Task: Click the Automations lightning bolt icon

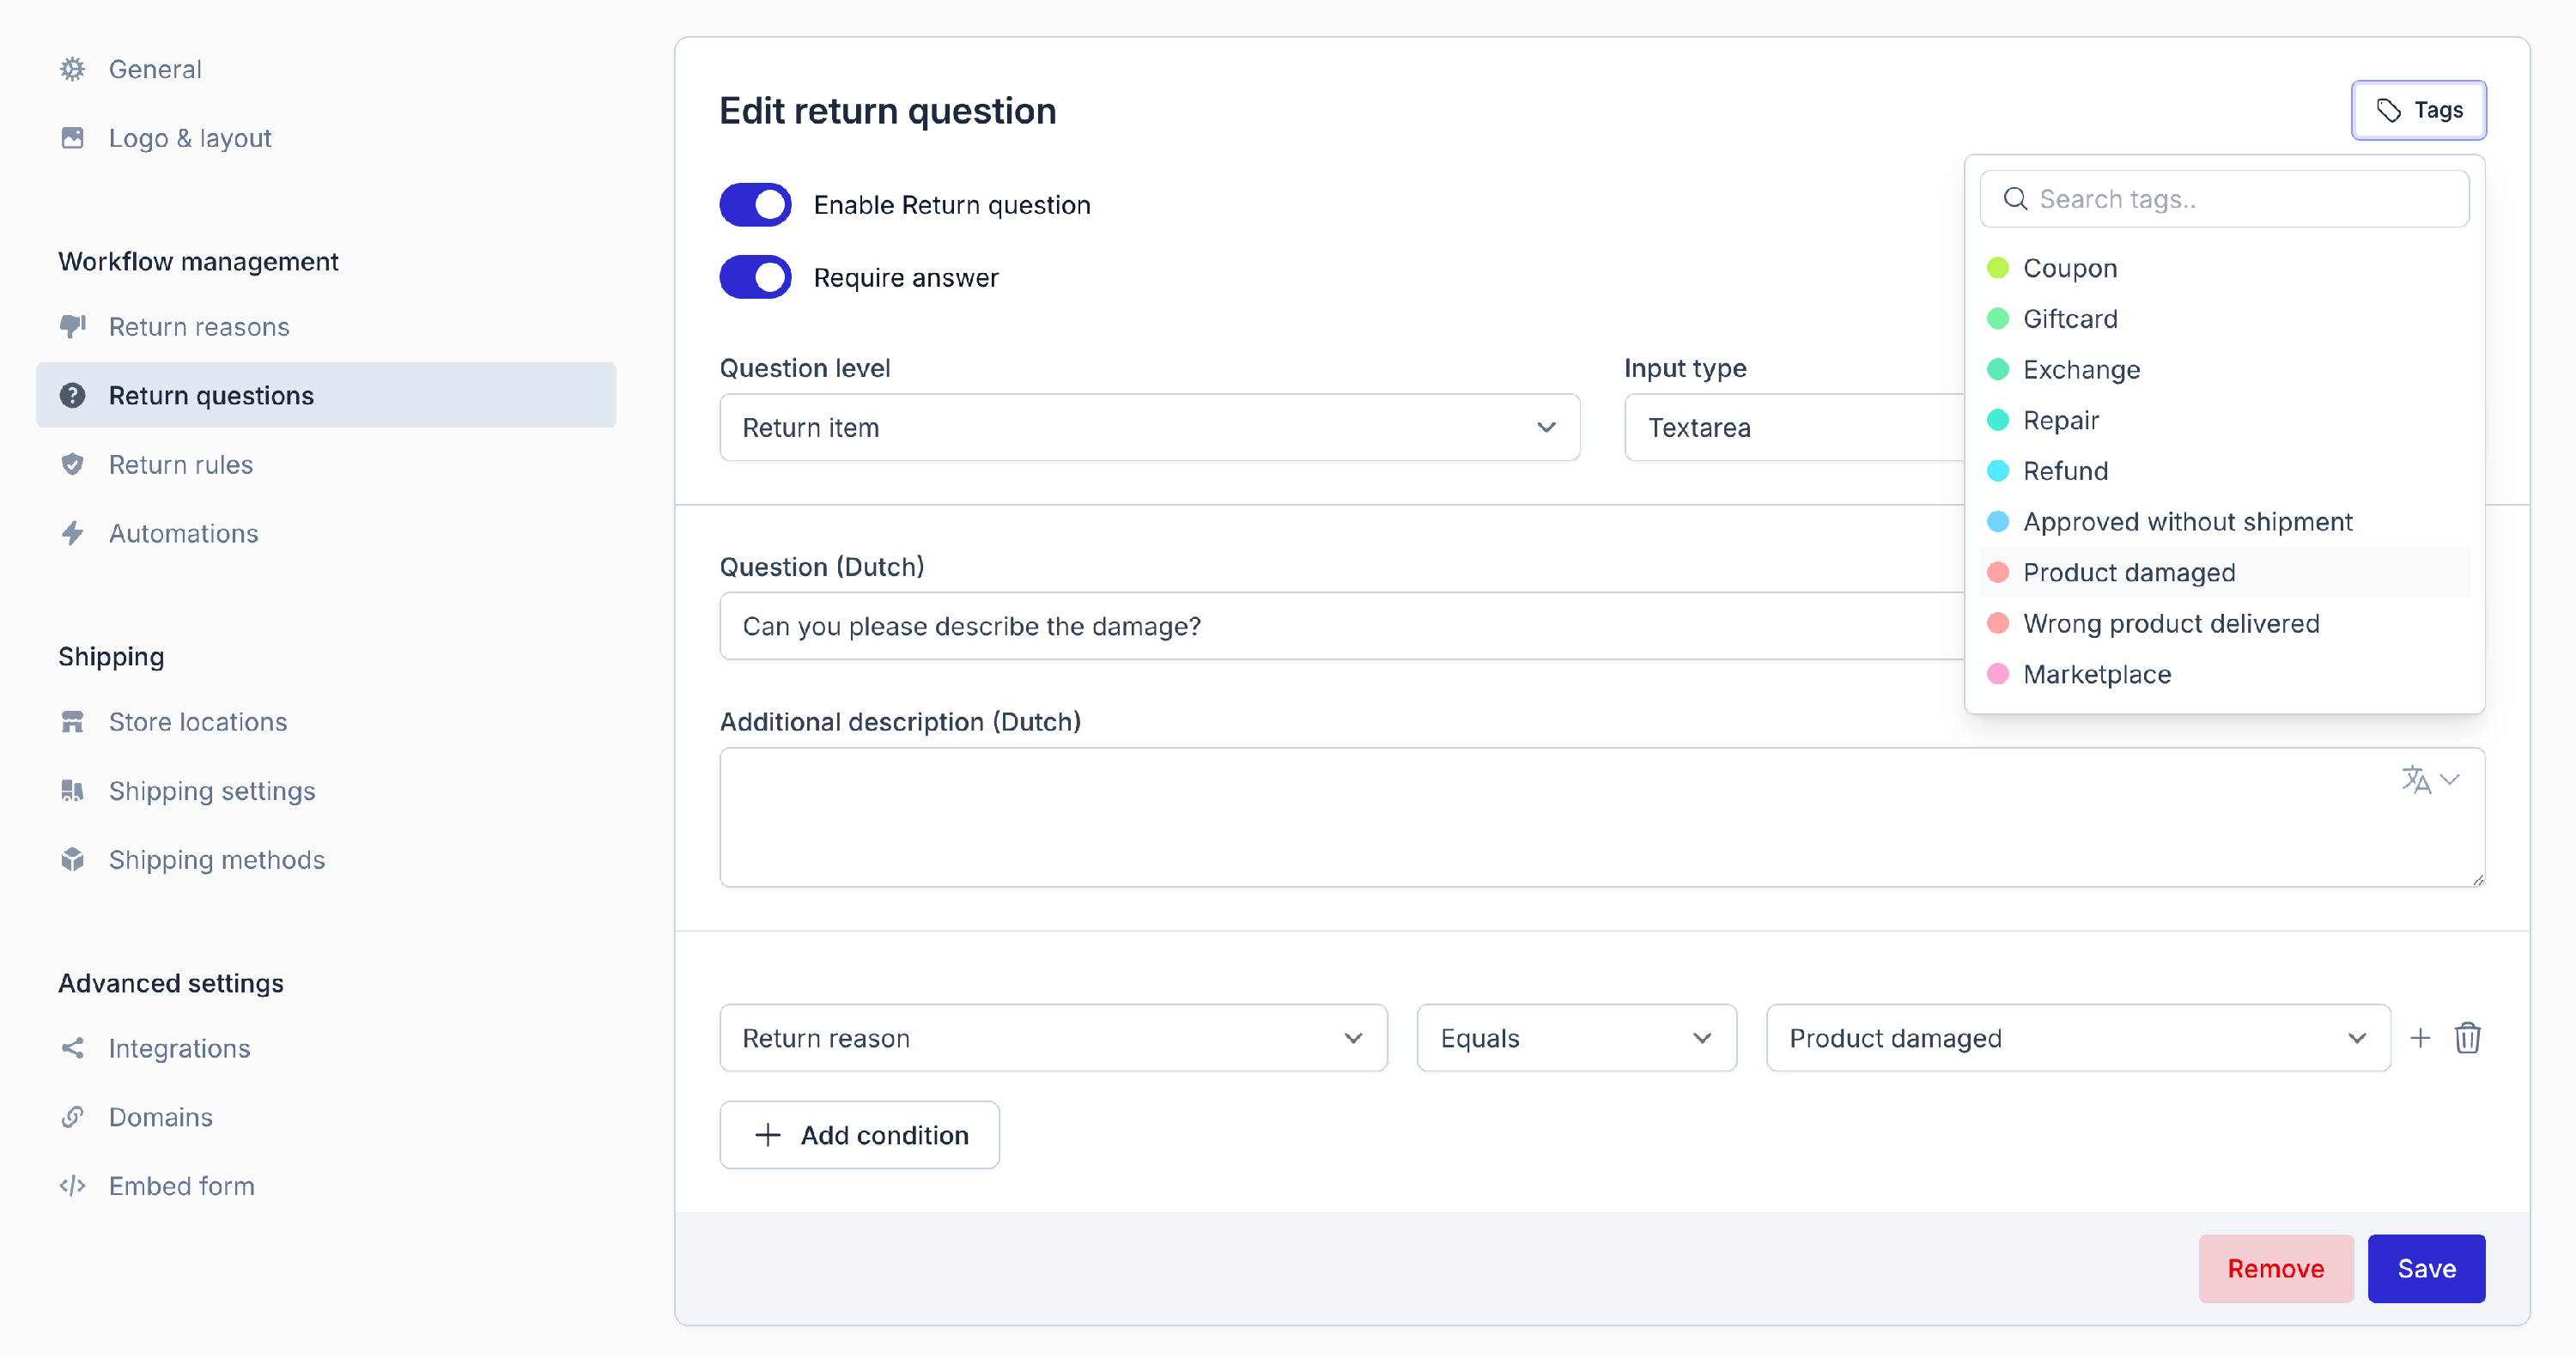Action: pos(72,533)
